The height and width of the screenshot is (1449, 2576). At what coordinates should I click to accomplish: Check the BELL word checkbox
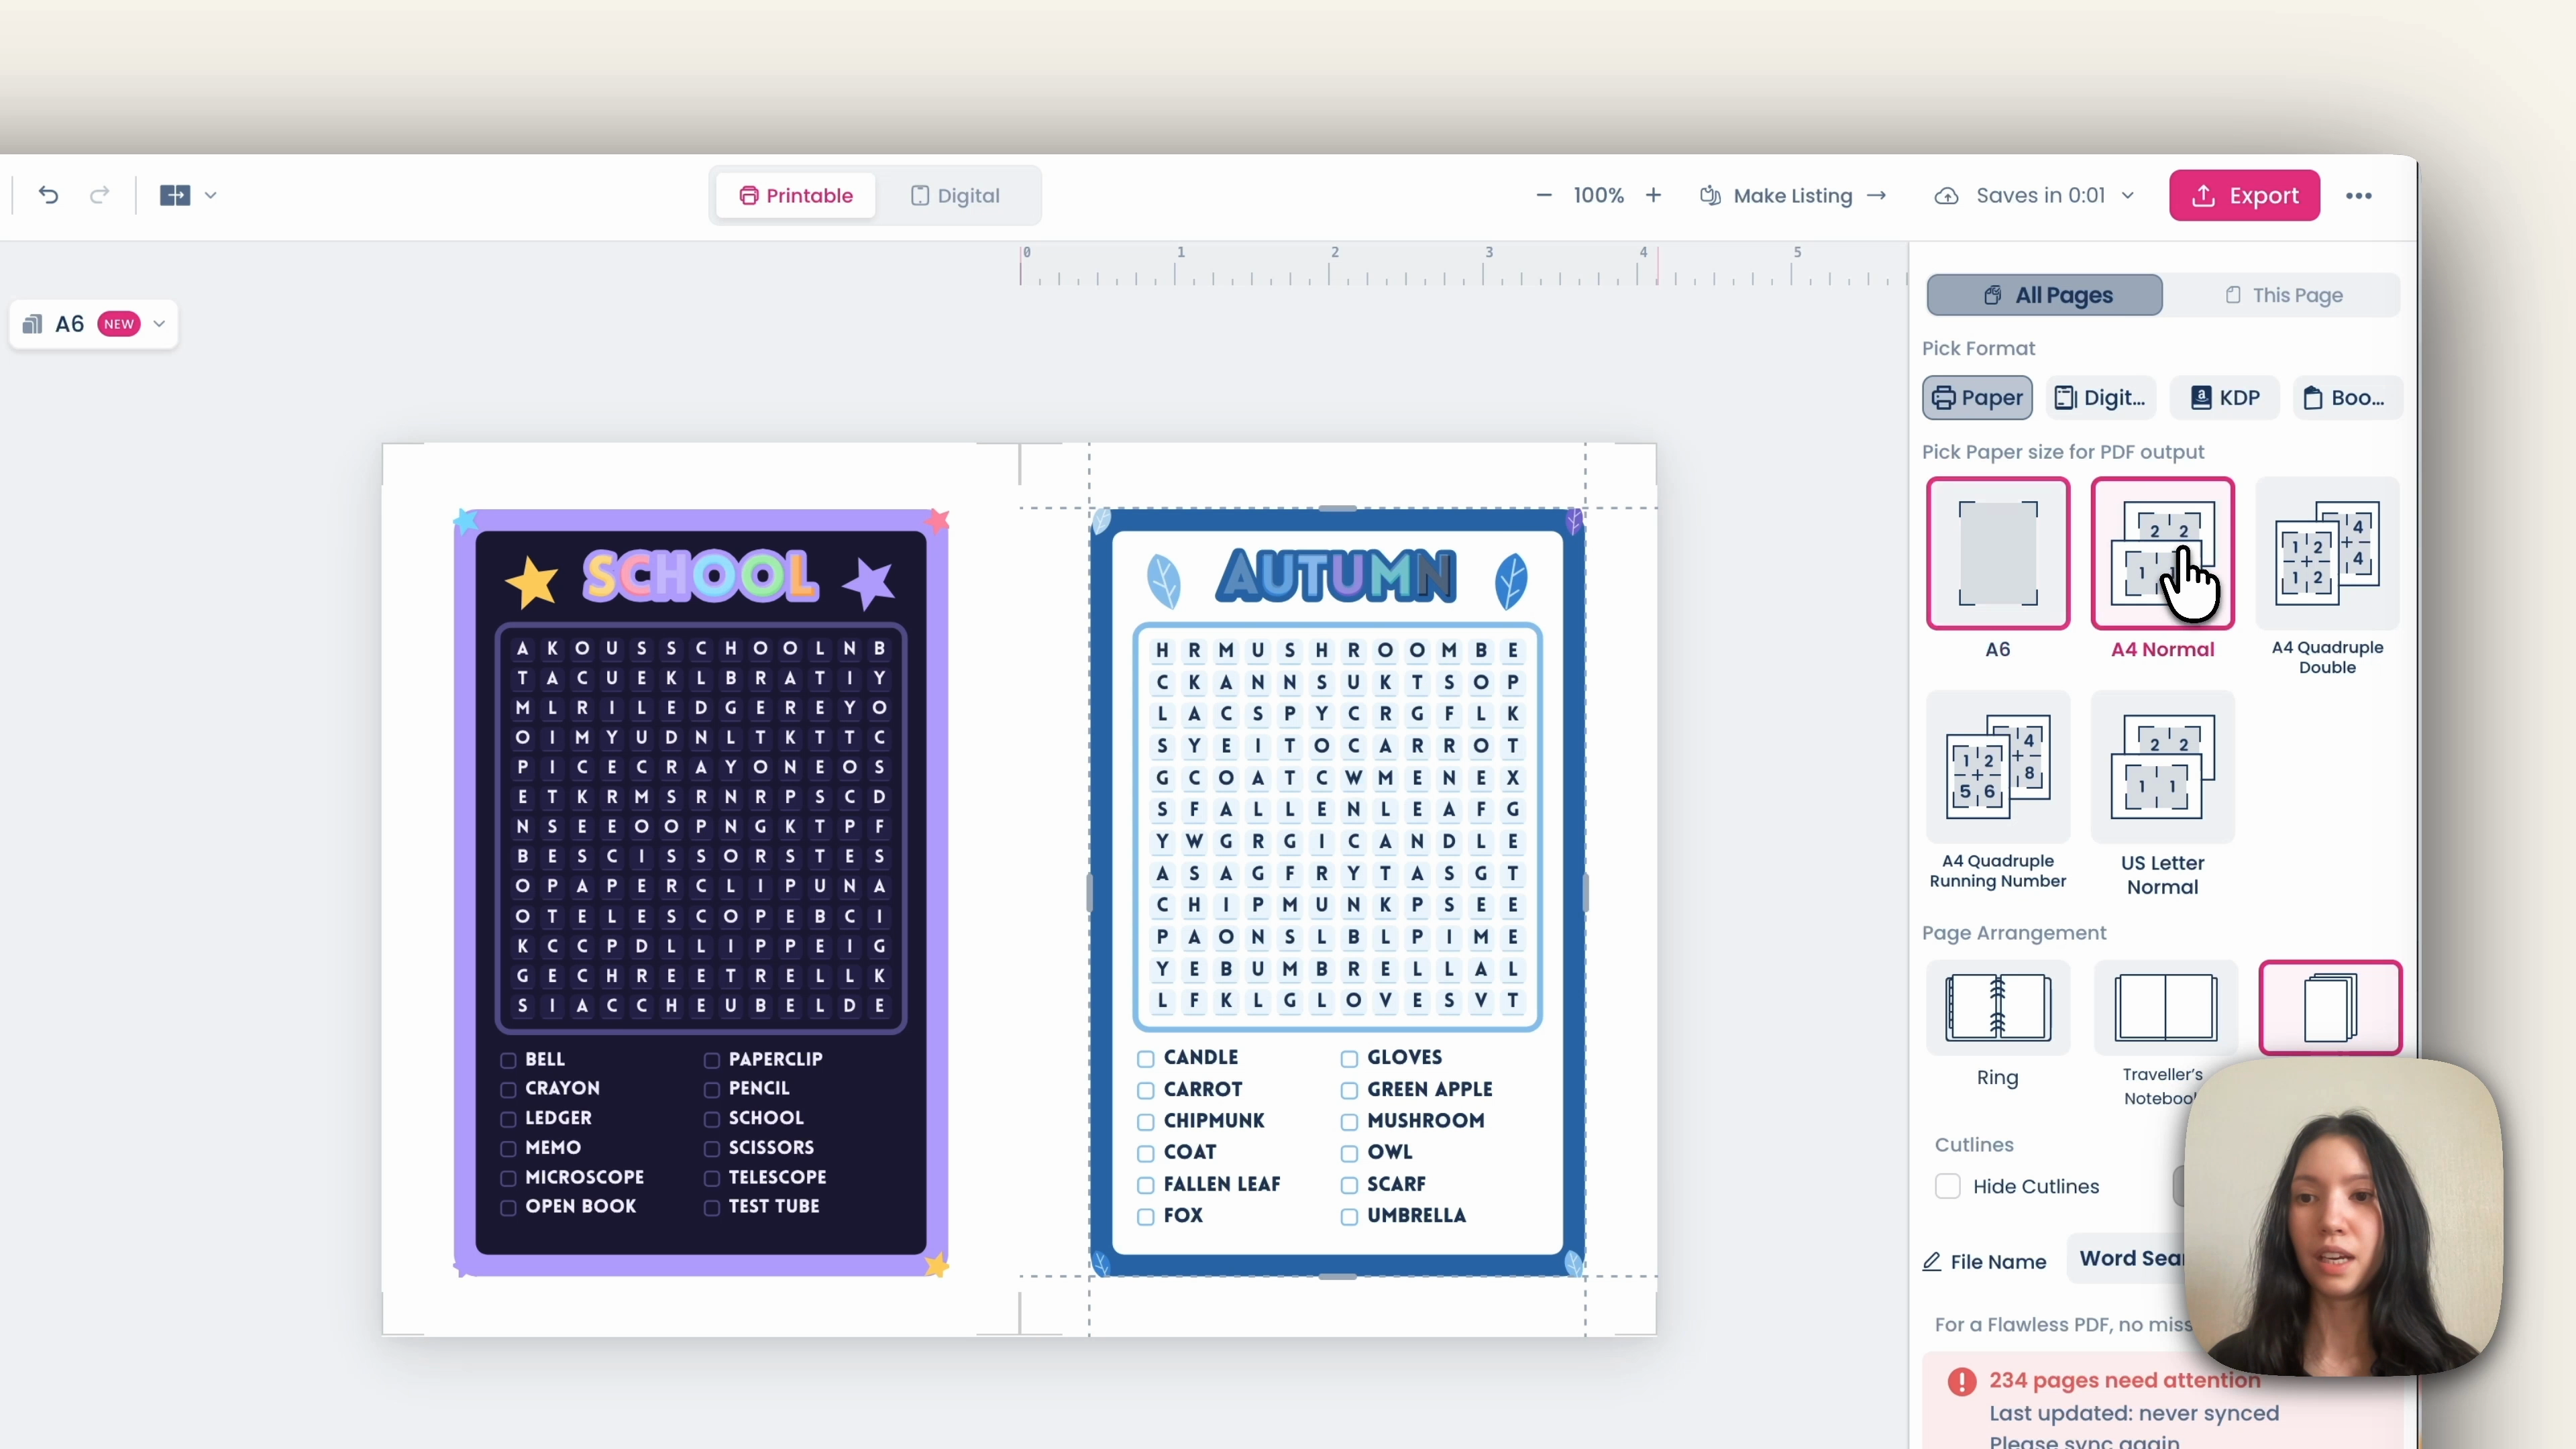point(508,1060)
